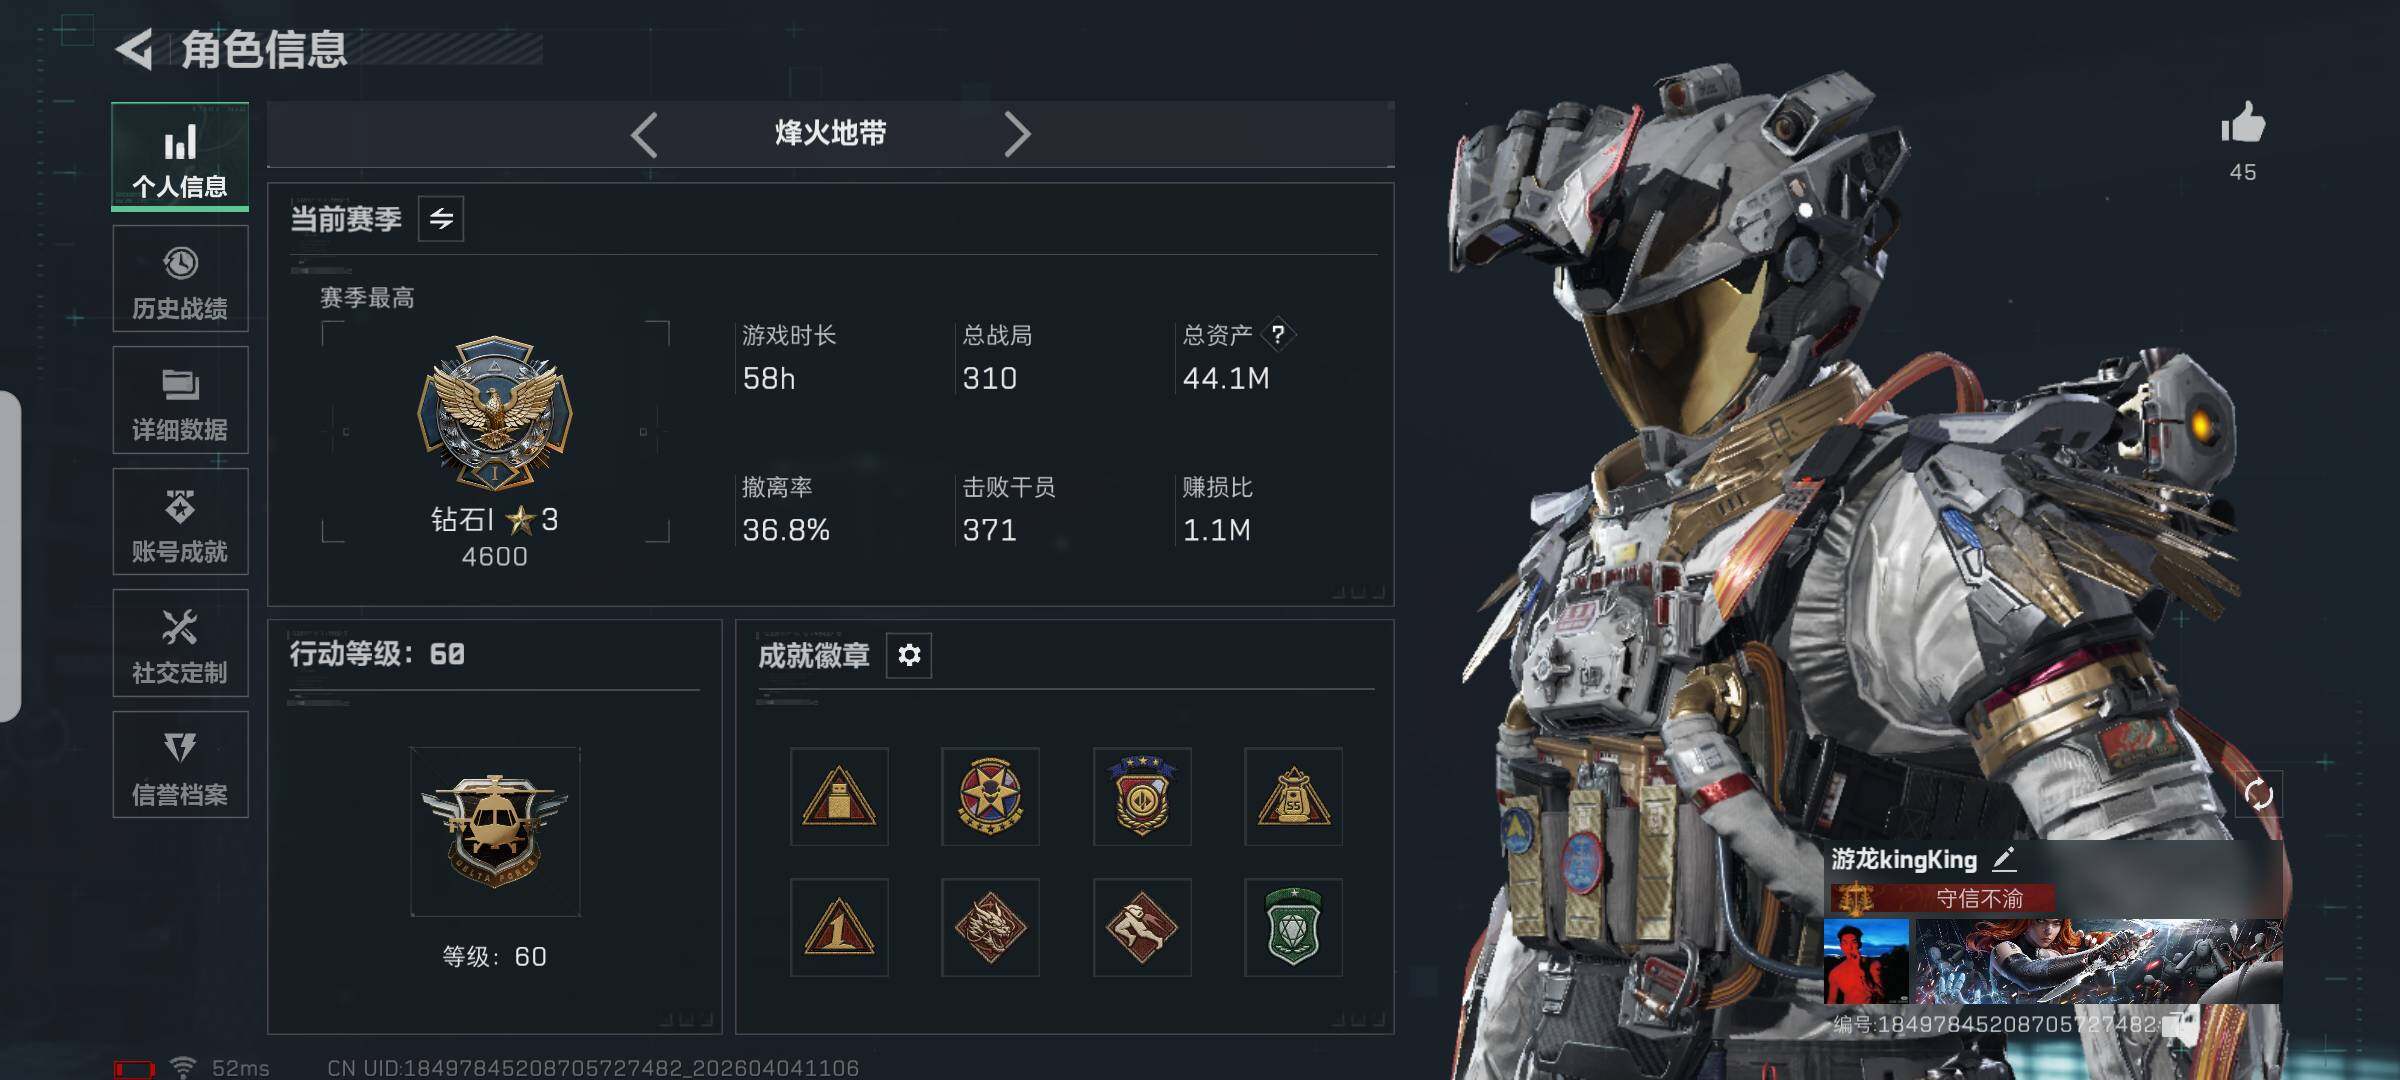Viewport: 2400px width, 1080px height.
Task: Like the profile with the thumbs-up icon
Action: (x=2243, y=124)
